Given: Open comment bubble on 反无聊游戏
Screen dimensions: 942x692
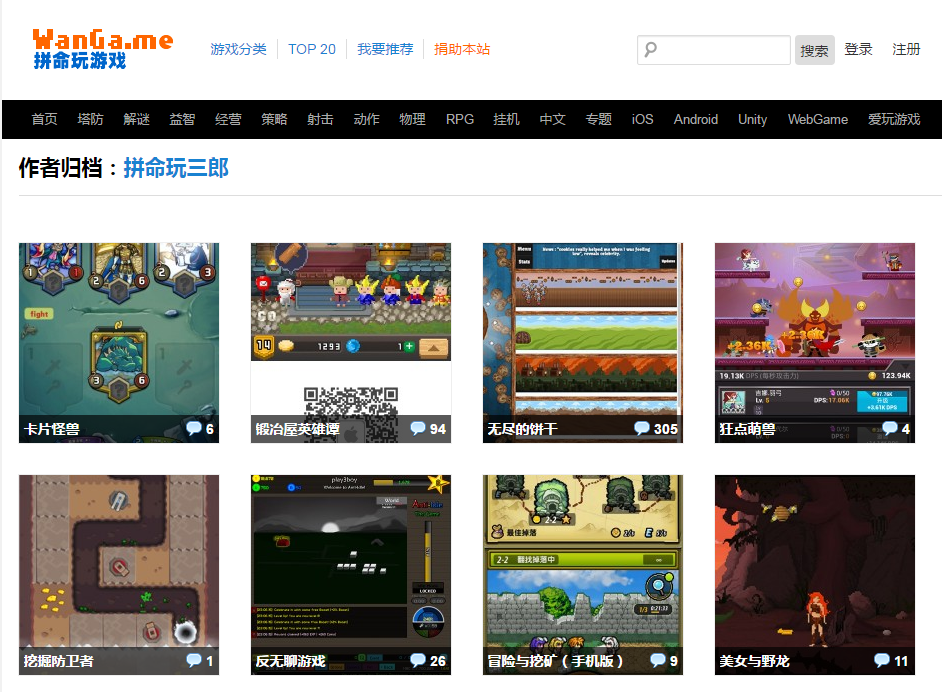Looking at the screenshot, I should click(418, 661).
